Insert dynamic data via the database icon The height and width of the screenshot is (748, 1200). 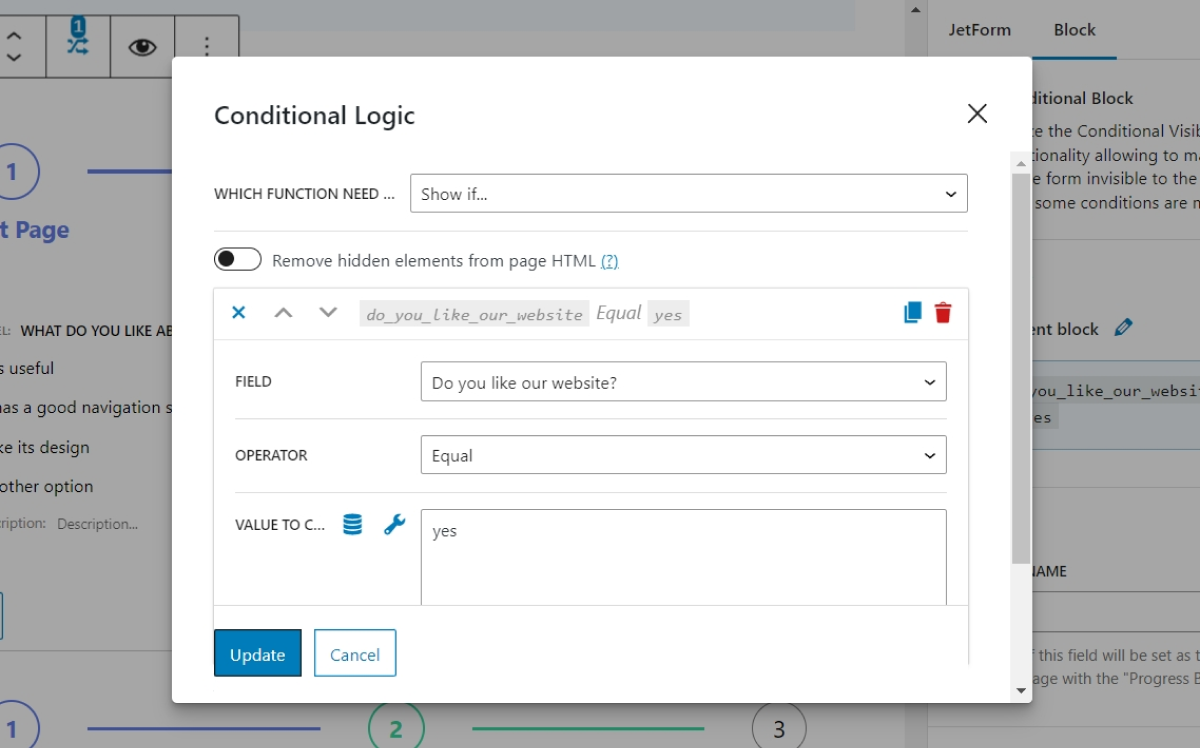point(351,524)
